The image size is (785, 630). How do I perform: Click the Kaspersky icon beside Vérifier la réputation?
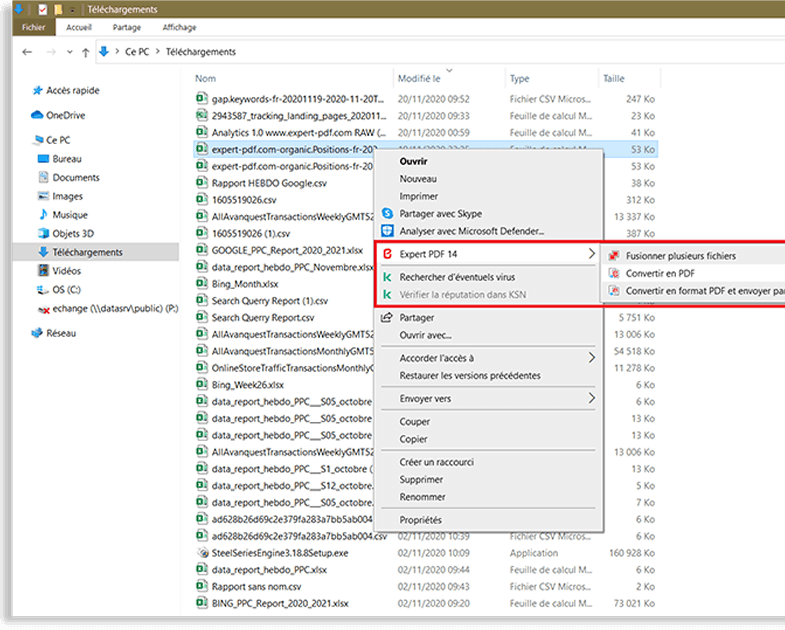387,294
